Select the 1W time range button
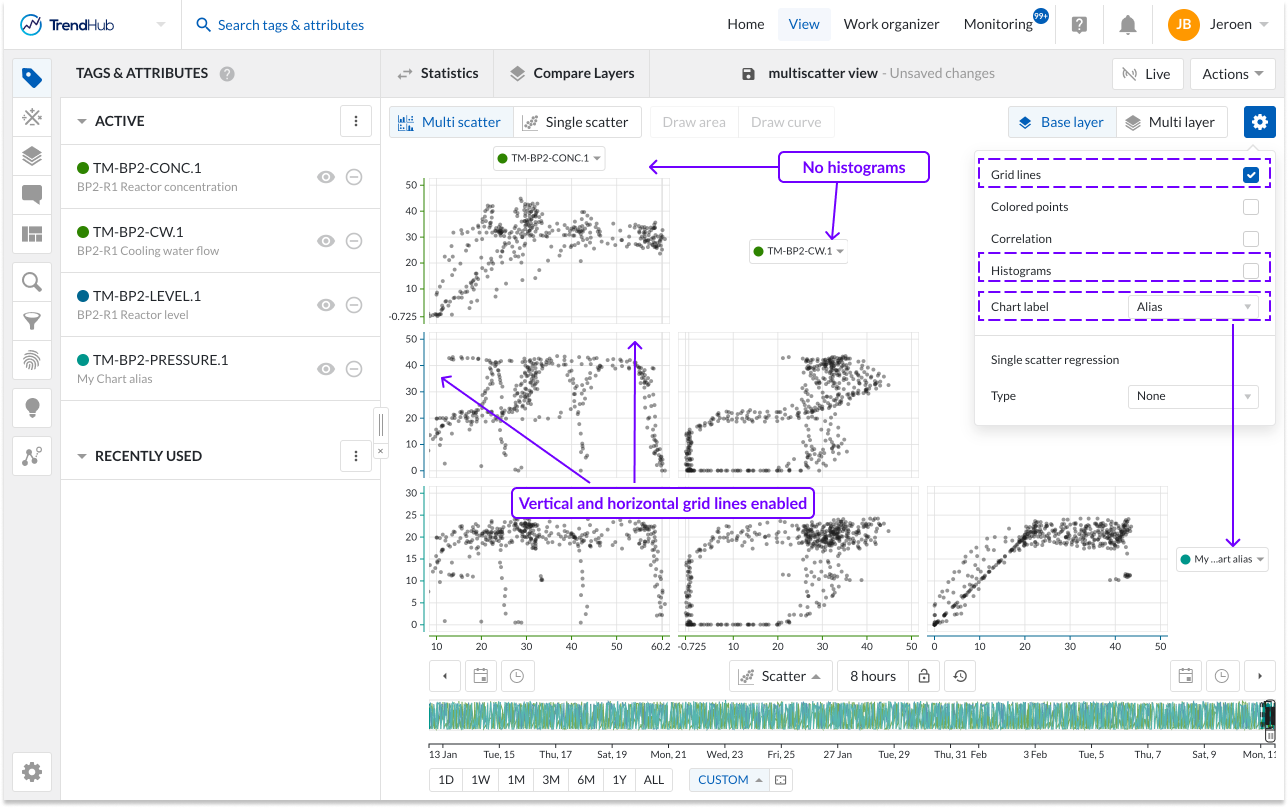 481,780
